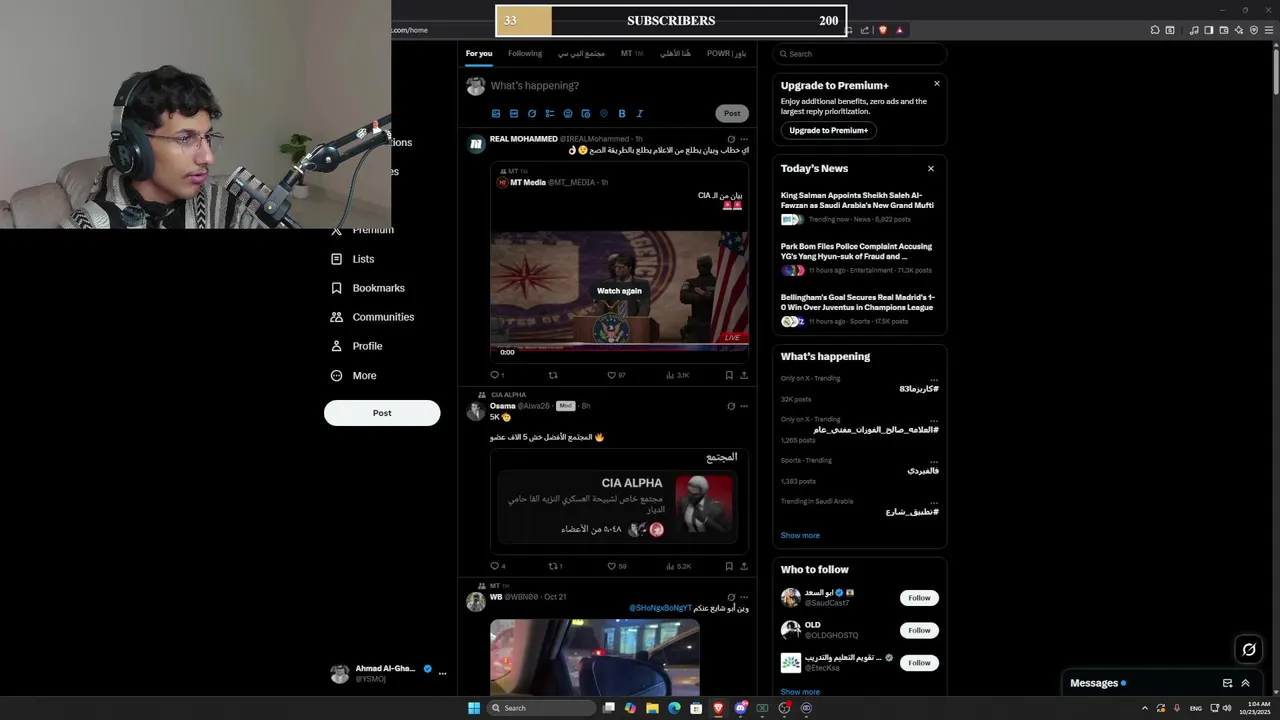This screenshot has height=720, width=1280.
Task: Click Watch again on the CIA video
Action: tap(619, 291)
